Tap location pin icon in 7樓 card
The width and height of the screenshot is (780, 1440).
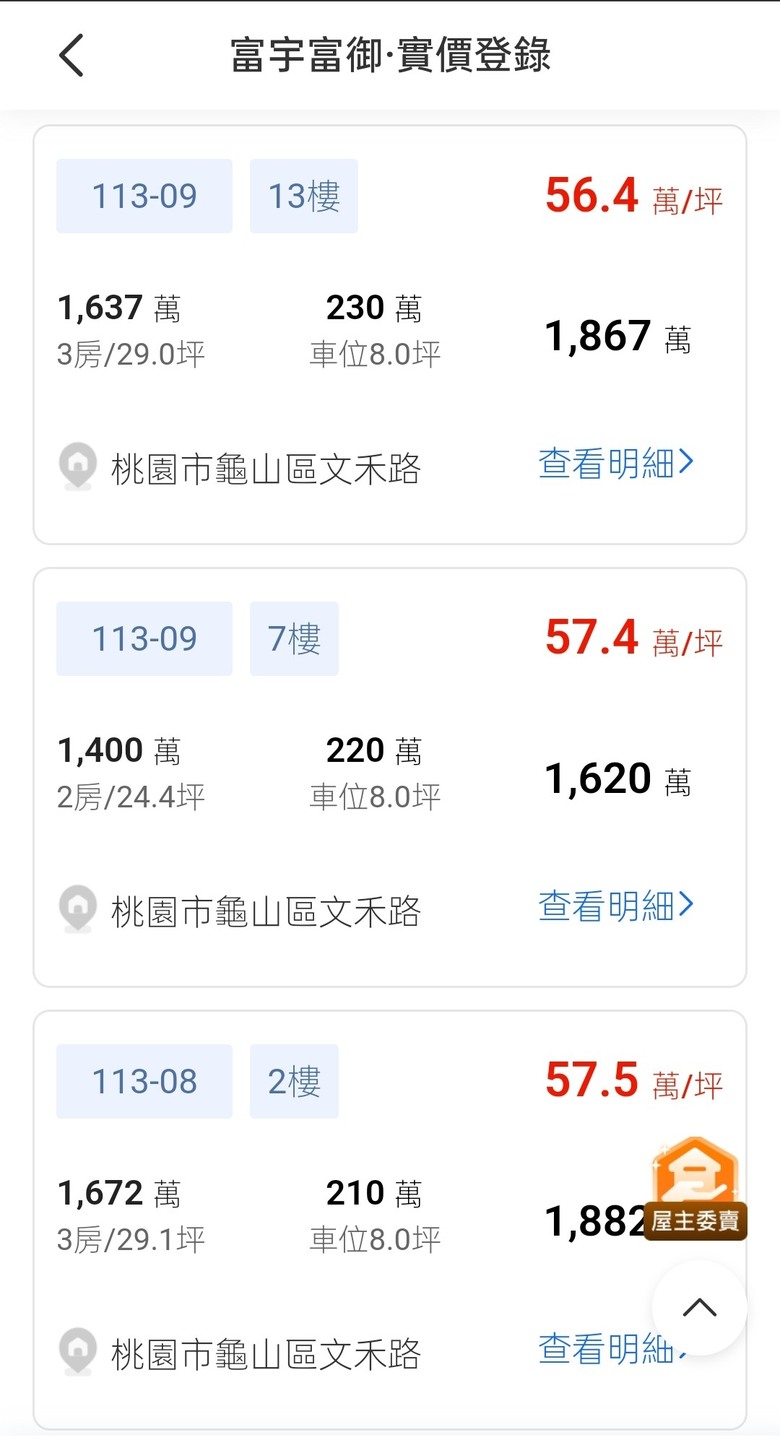[78, 910]
